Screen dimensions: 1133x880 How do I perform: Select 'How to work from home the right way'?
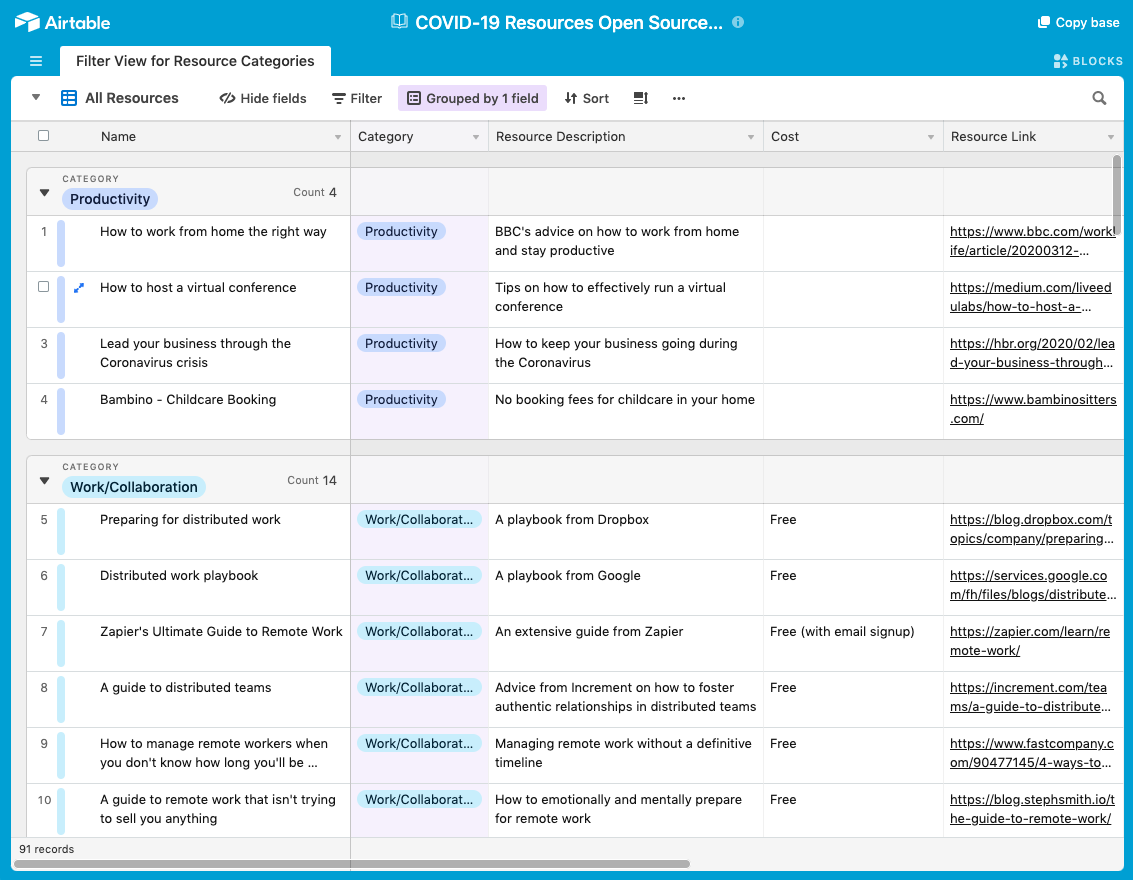coord(213,232)
